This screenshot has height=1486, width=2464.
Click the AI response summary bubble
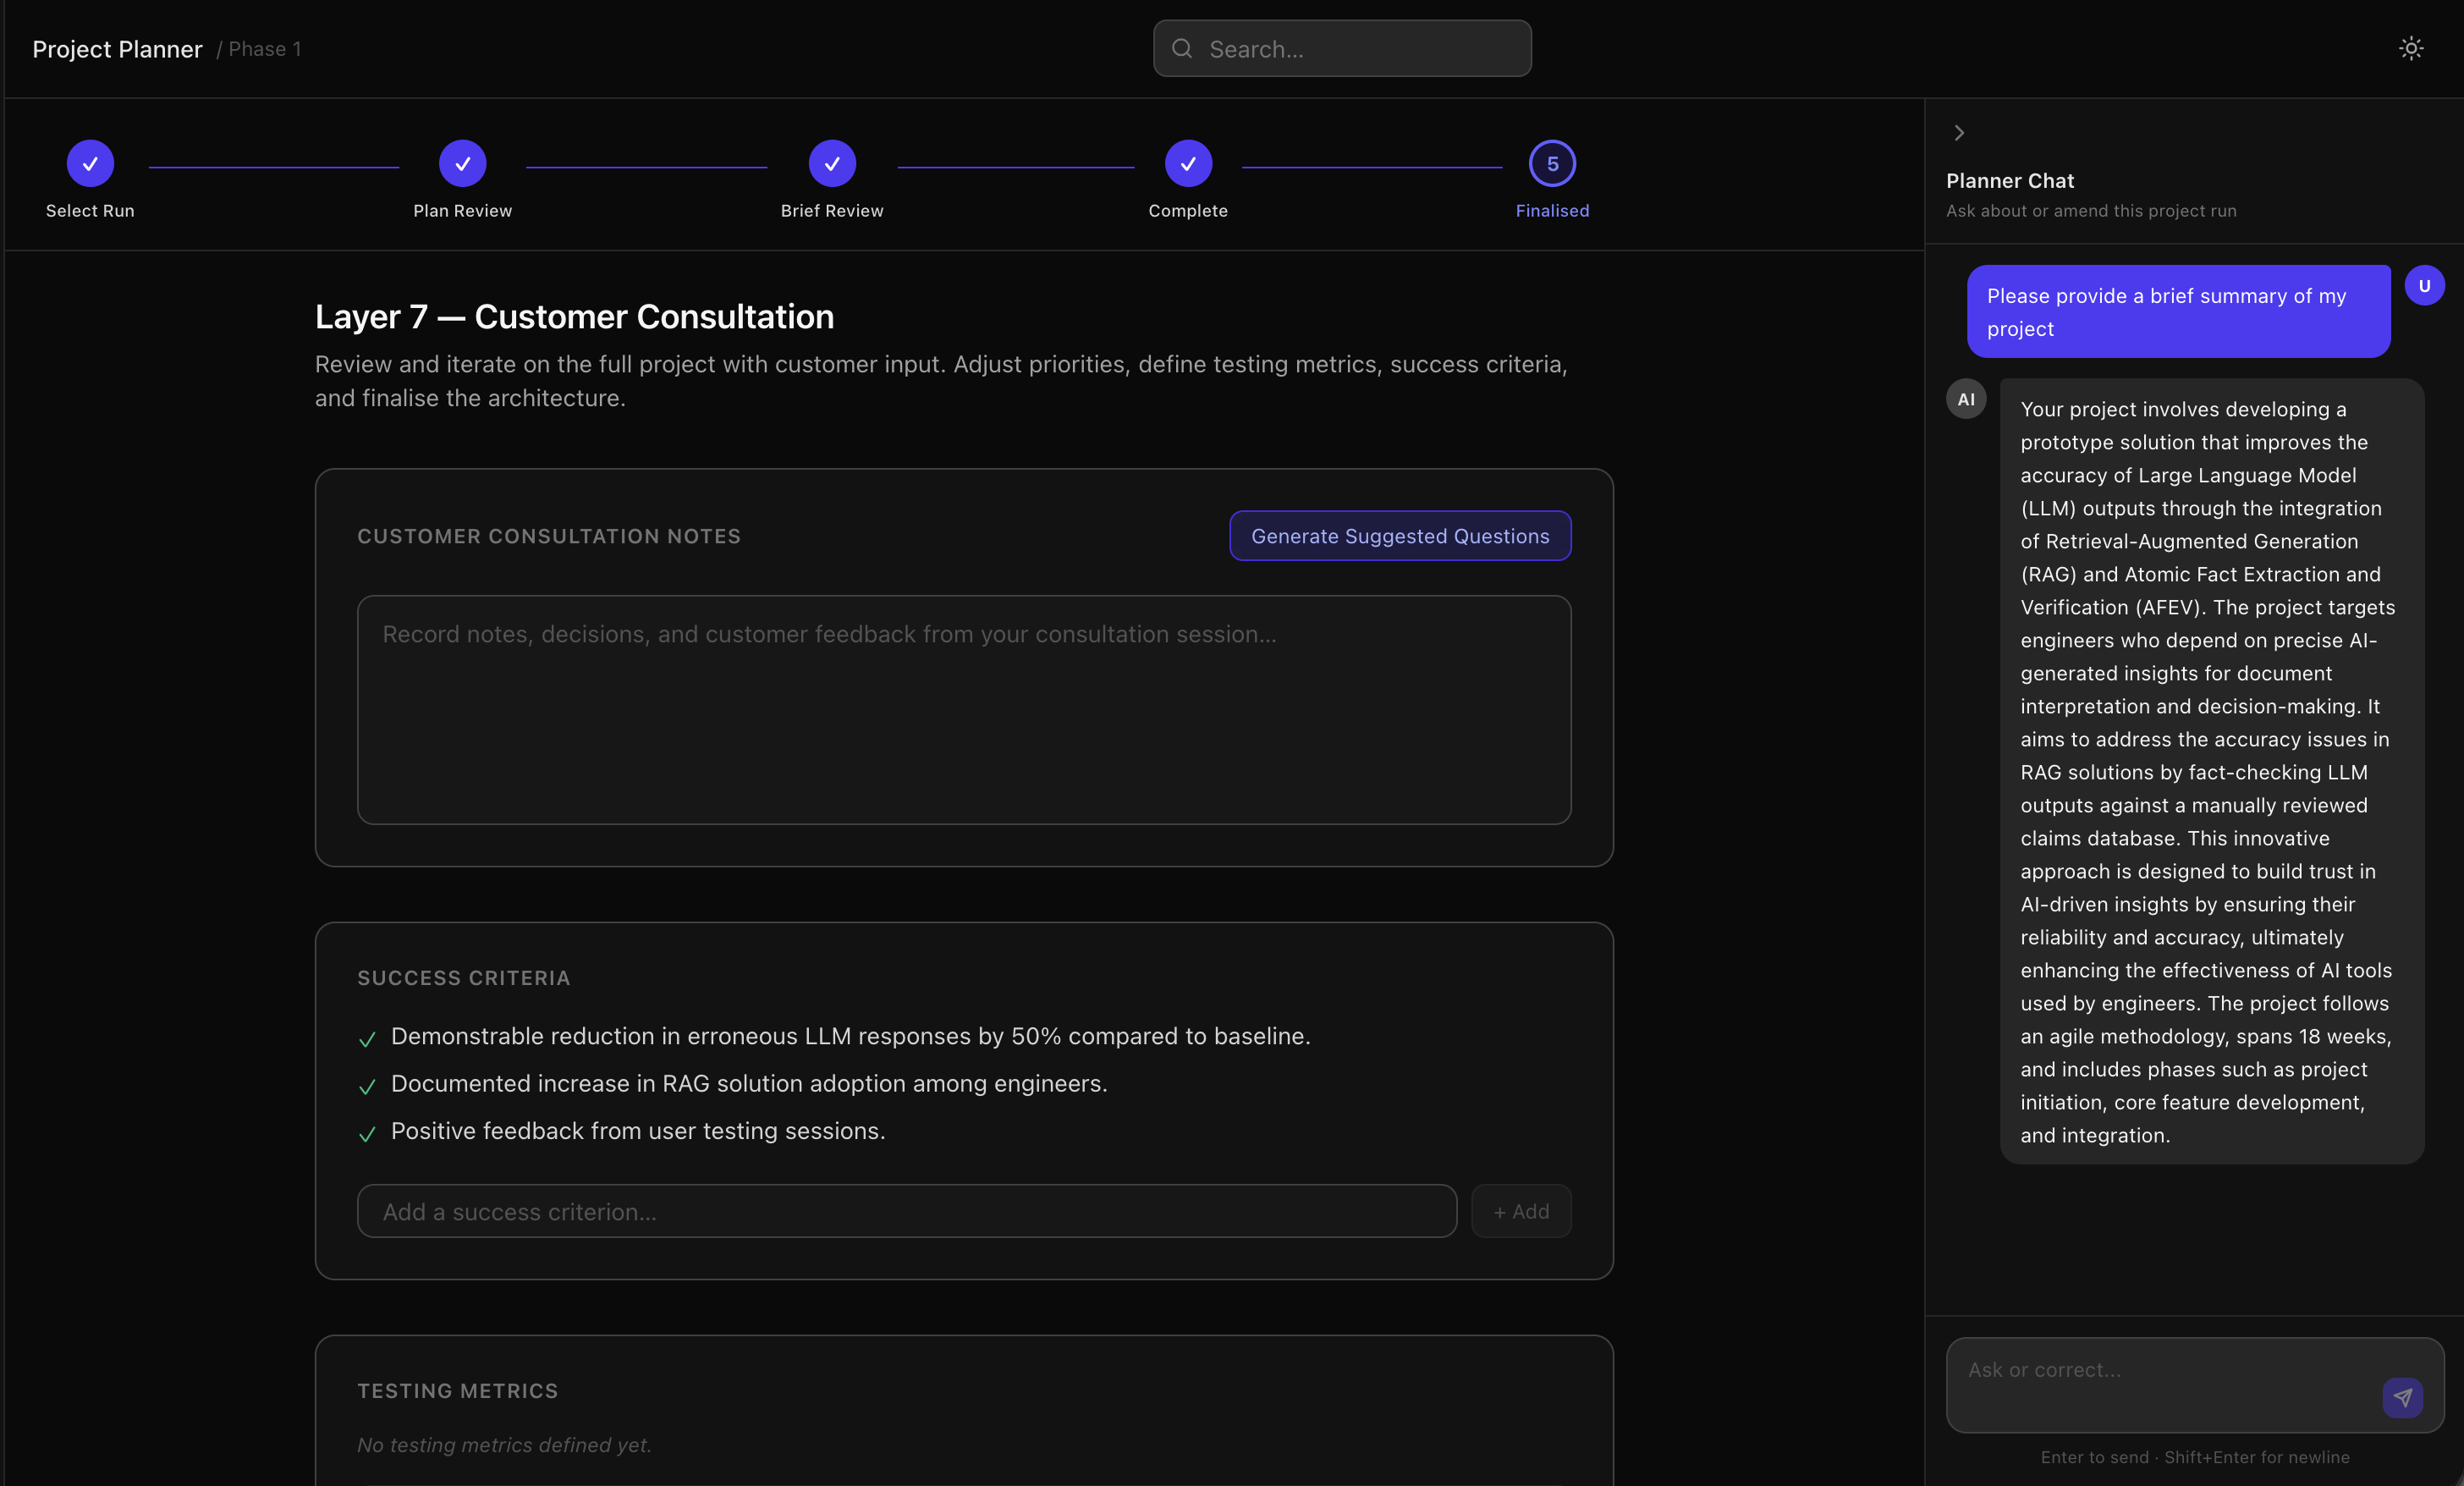point(2211,771)
